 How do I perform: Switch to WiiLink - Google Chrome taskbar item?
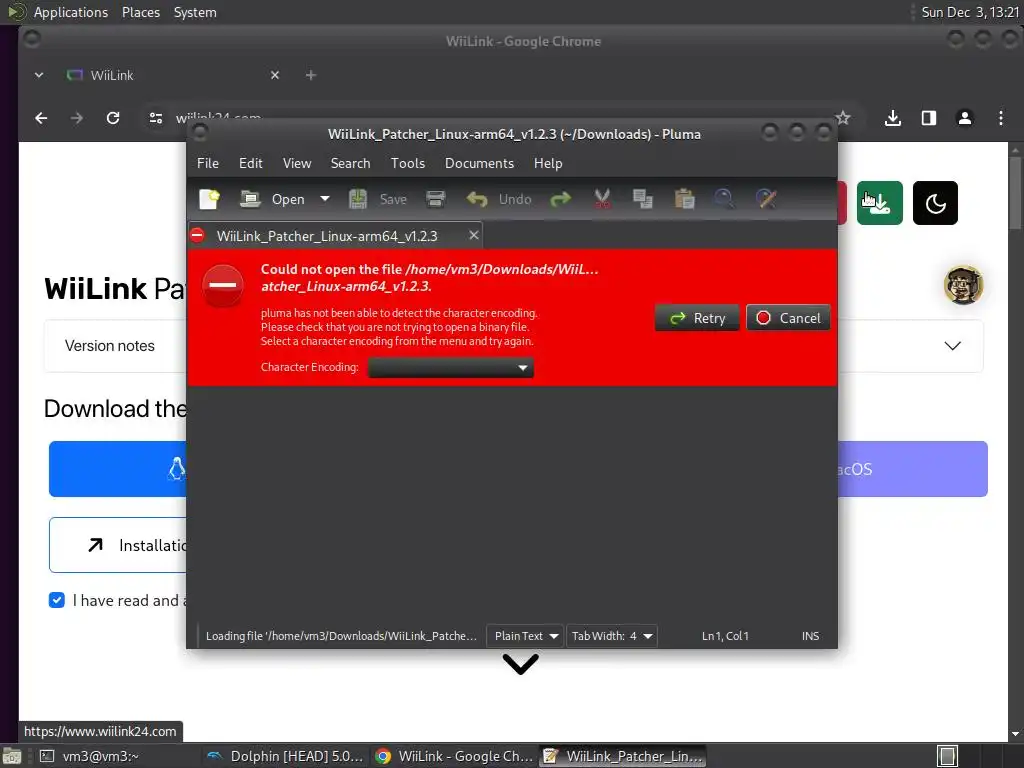coord(455,756)
